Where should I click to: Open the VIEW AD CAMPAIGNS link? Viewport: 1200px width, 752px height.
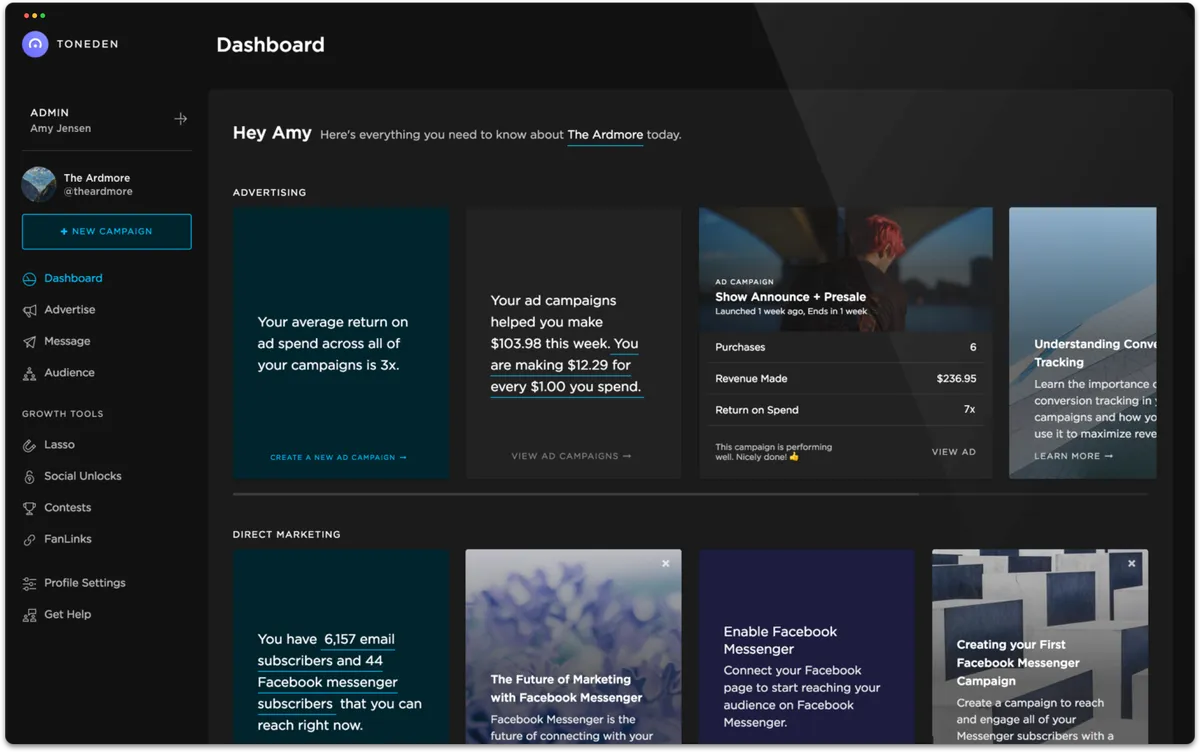point(572,455)
